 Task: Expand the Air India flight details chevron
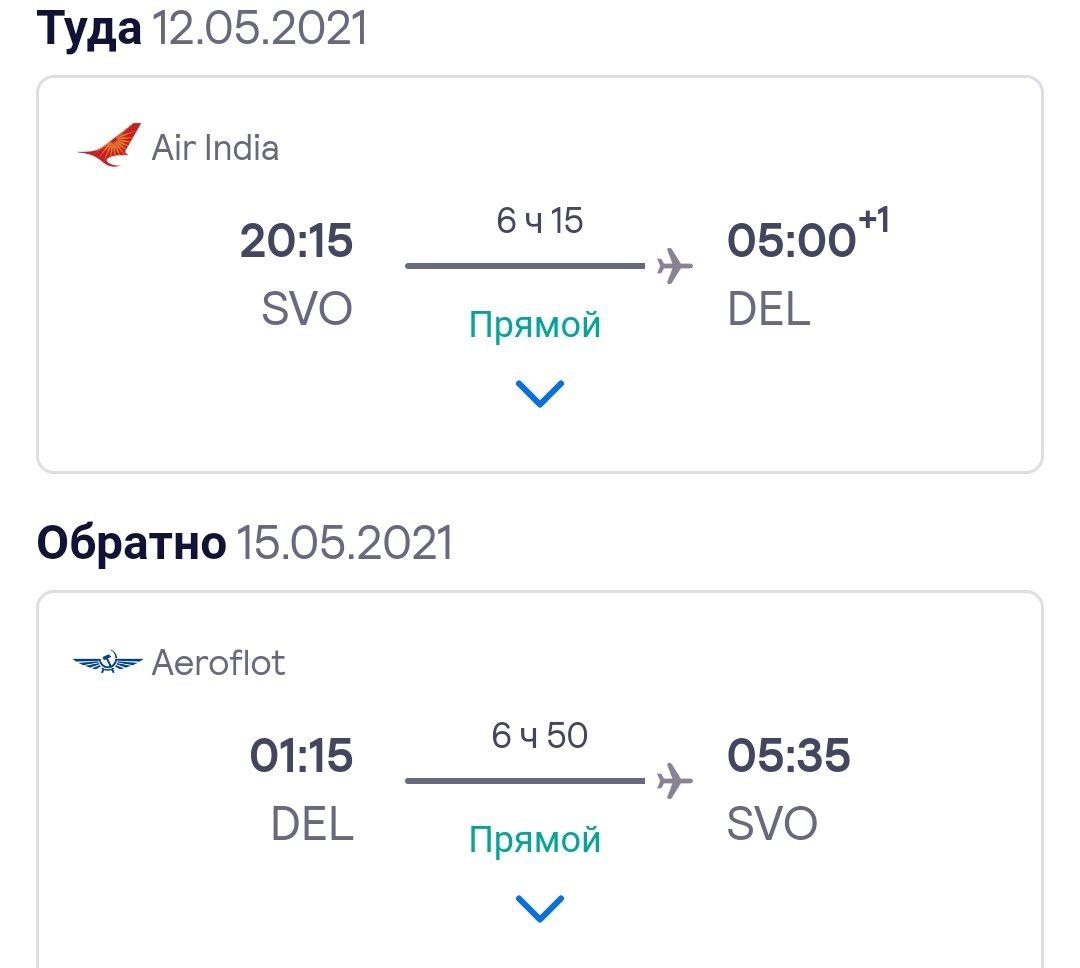tap(540, 393)
